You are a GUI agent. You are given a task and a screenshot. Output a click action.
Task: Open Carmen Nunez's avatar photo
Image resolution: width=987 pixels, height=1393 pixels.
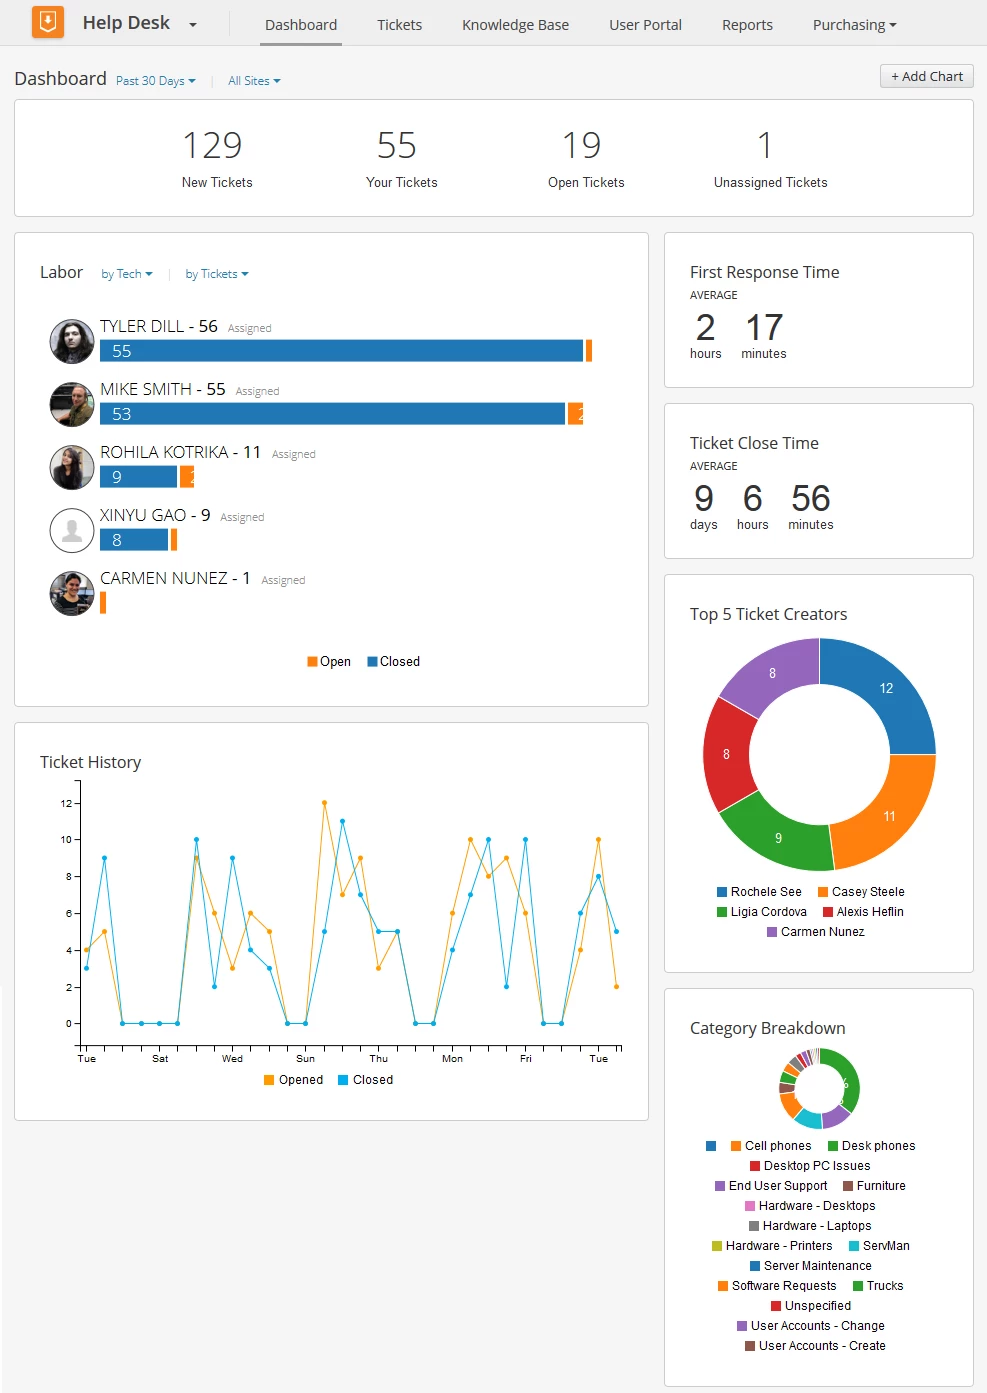[x=72, y=594]
